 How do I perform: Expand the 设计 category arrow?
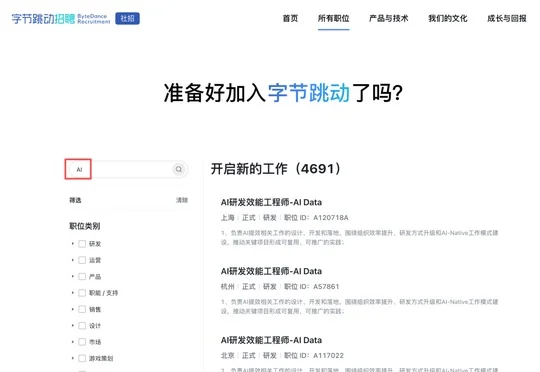[73, 326]
